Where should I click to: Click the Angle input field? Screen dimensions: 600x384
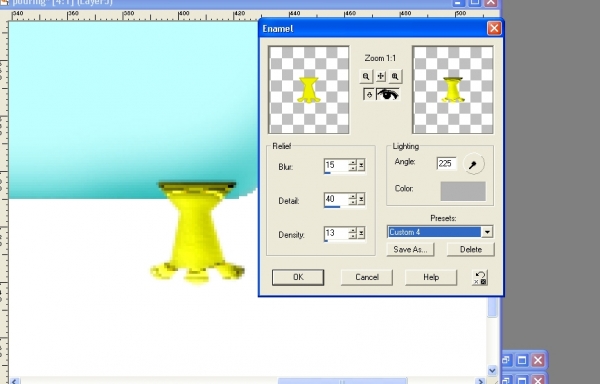click(447, 164)
